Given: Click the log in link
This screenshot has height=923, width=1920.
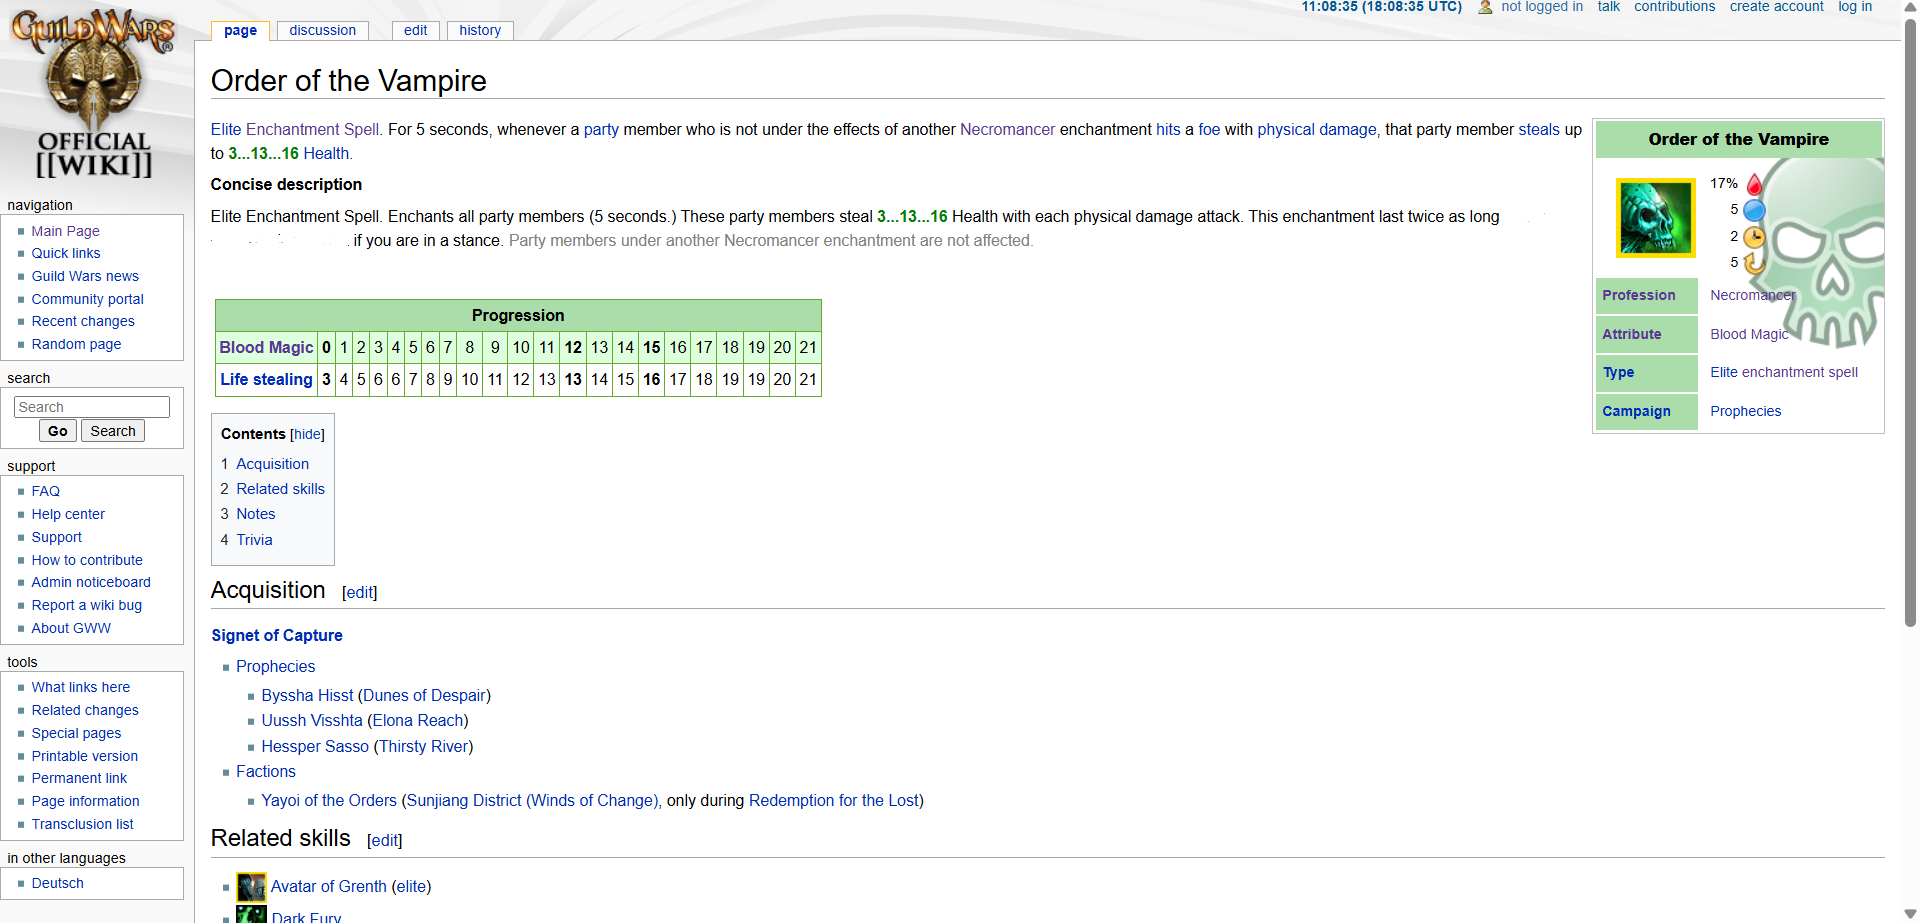Looking at the screenshot, I should [1855, 7].
